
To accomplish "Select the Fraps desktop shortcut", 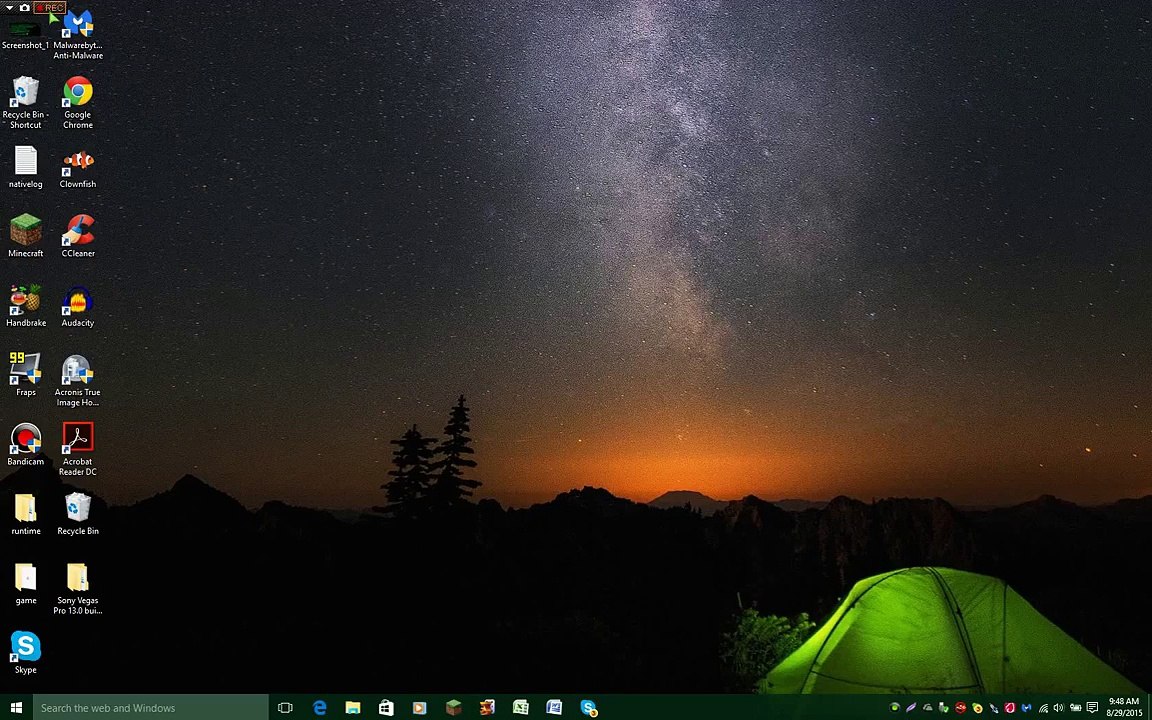I will 26,375.
